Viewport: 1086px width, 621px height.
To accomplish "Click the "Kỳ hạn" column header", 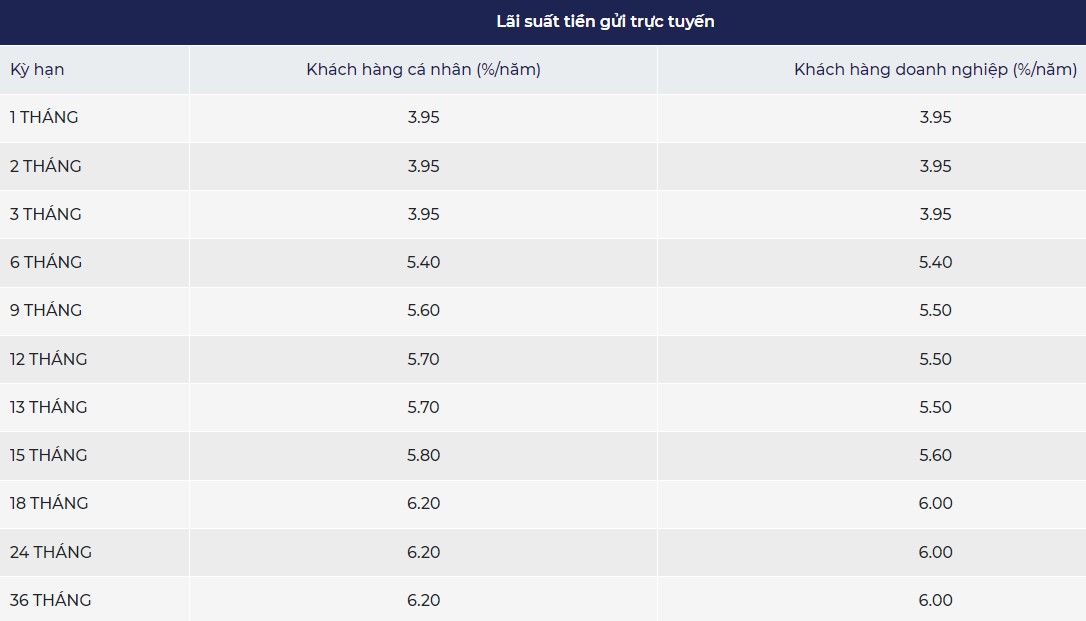I will tap(37, 70).
